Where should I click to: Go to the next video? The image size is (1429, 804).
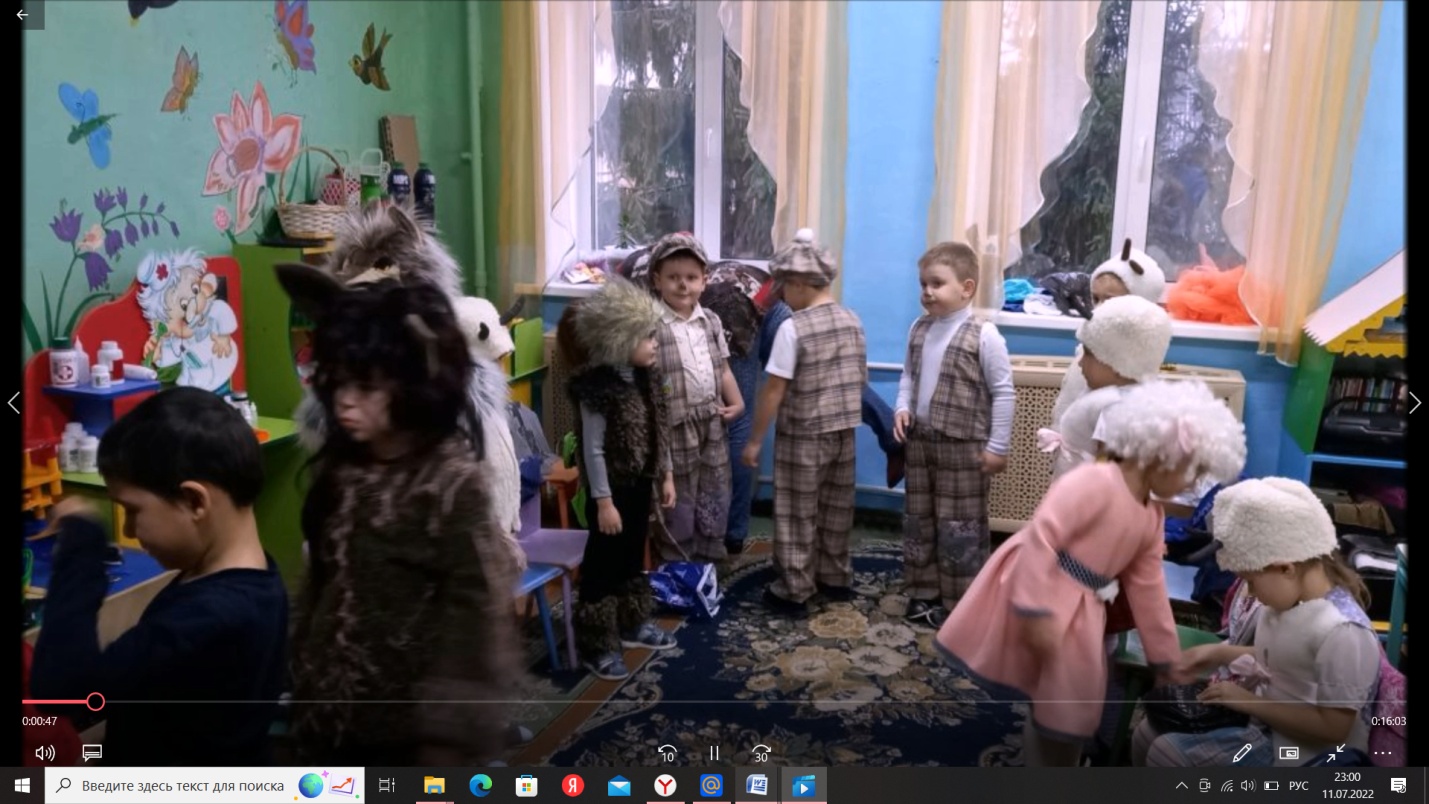(x=1415, y=403)
